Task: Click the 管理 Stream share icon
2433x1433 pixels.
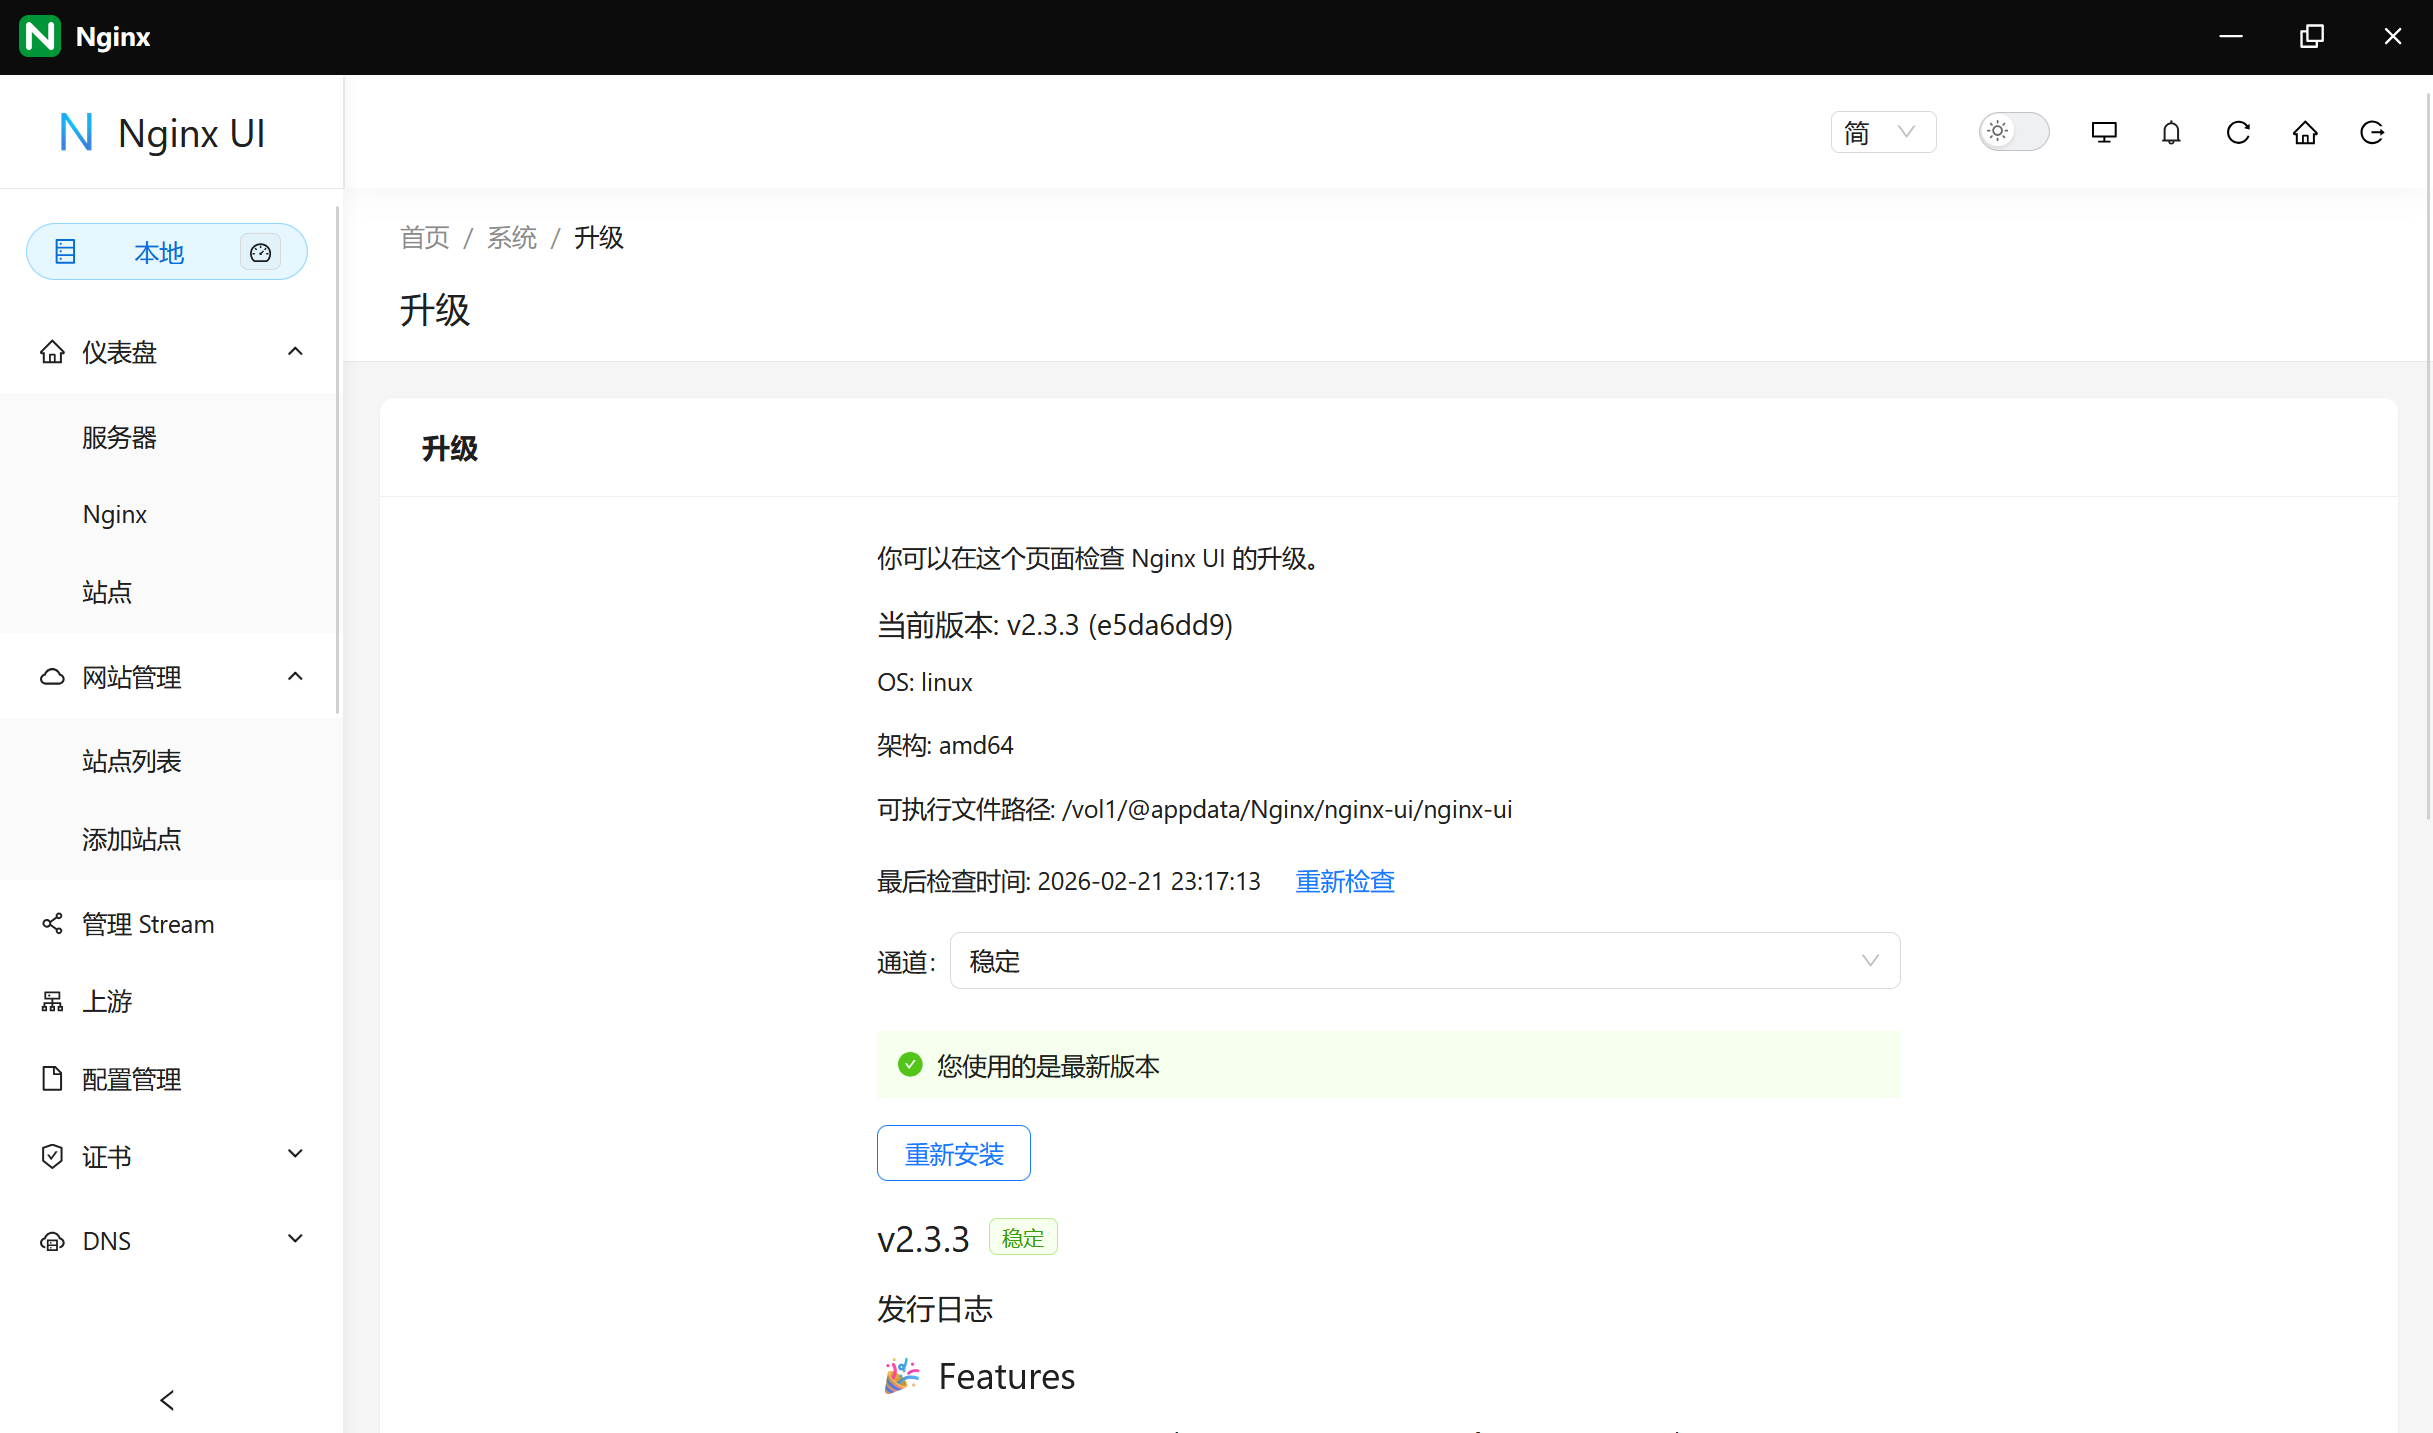Action: [x=52, y=923]
